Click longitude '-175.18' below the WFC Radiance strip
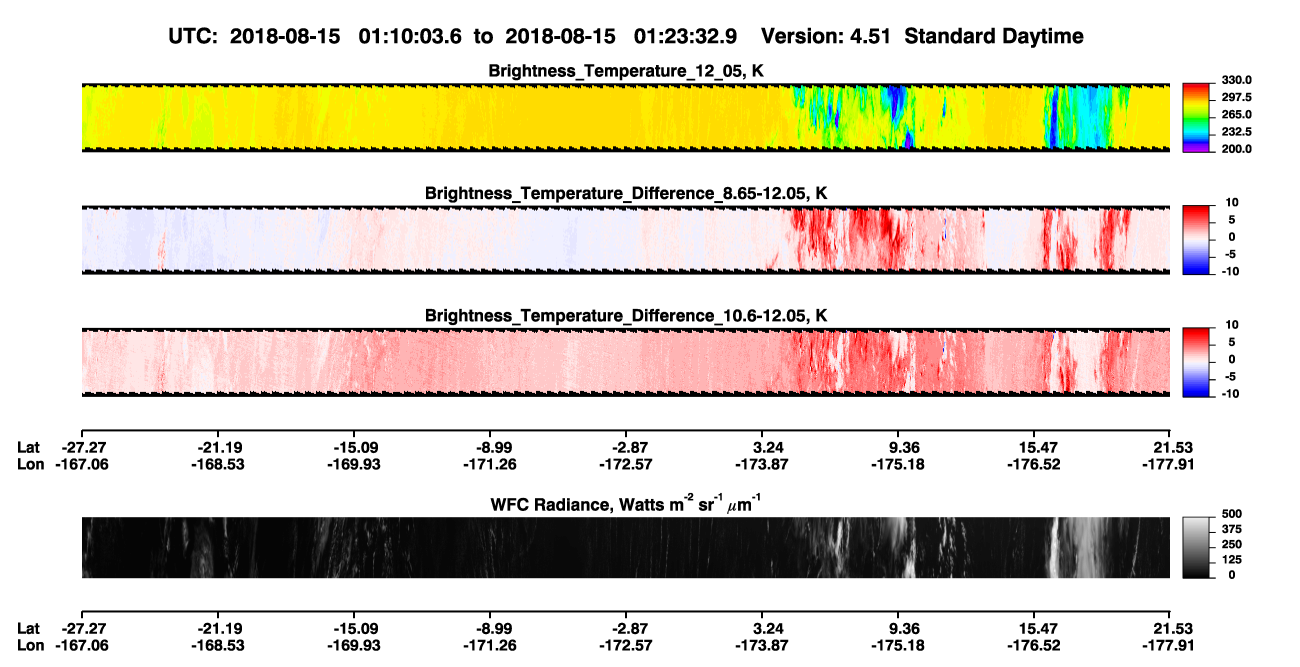This screenshot has height=667, width=1300. click(898, 646)
